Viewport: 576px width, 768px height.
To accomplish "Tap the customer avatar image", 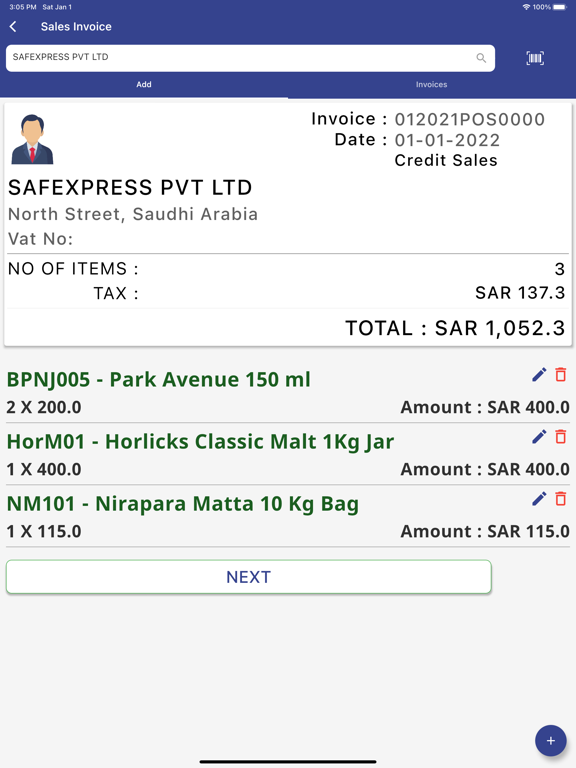I will click(32, 139).
